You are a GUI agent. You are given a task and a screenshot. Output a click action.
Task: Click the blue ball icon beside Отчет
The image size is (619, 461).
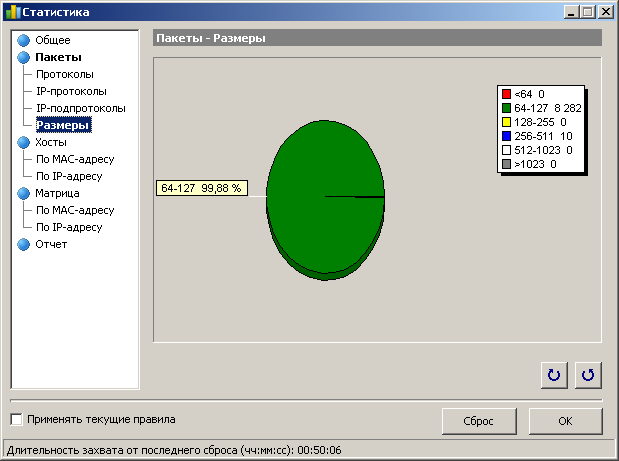24,244
